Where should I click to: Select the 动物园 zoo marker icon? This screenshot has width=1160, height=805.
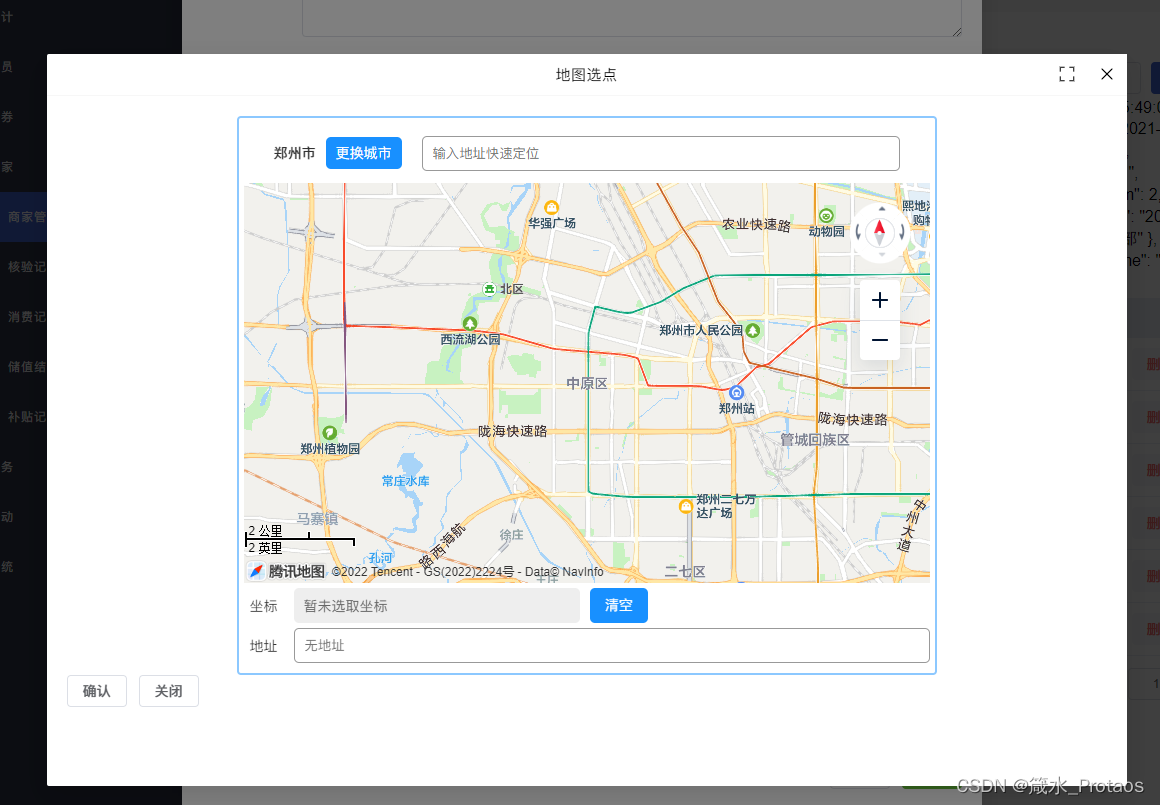[826, 216]
